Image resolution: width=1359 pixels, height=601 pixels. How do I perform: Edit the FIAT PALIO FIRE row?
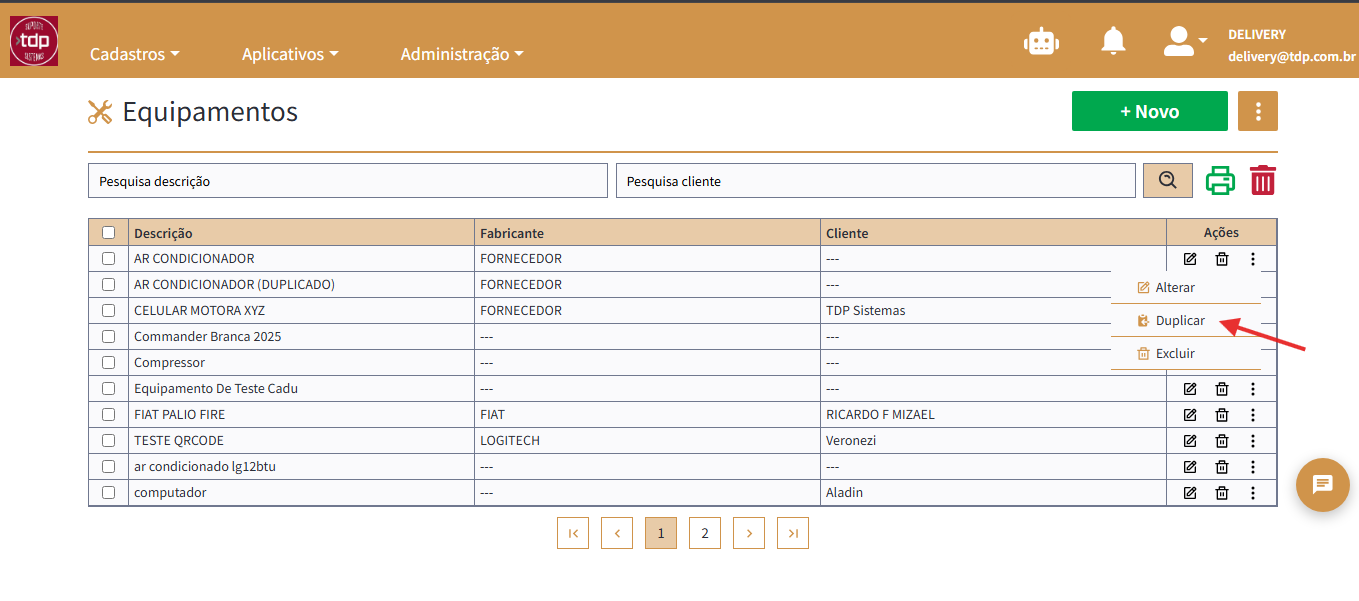(x=1190, y=415)
